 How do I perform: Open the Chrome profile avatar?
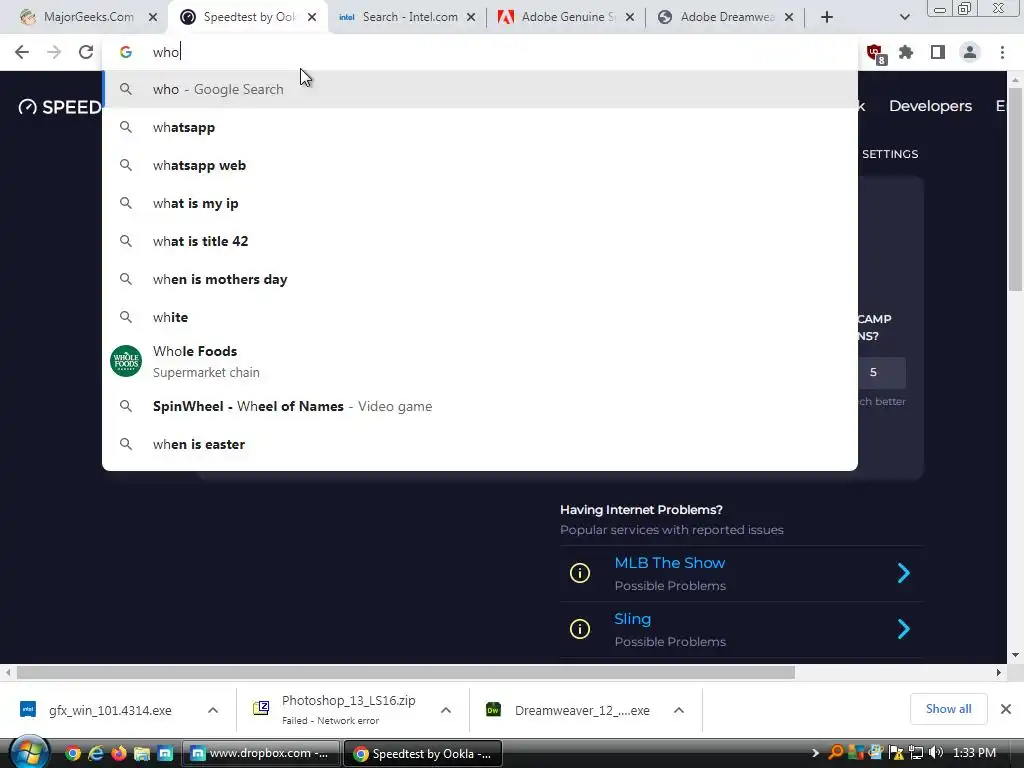tap(970, 52)
